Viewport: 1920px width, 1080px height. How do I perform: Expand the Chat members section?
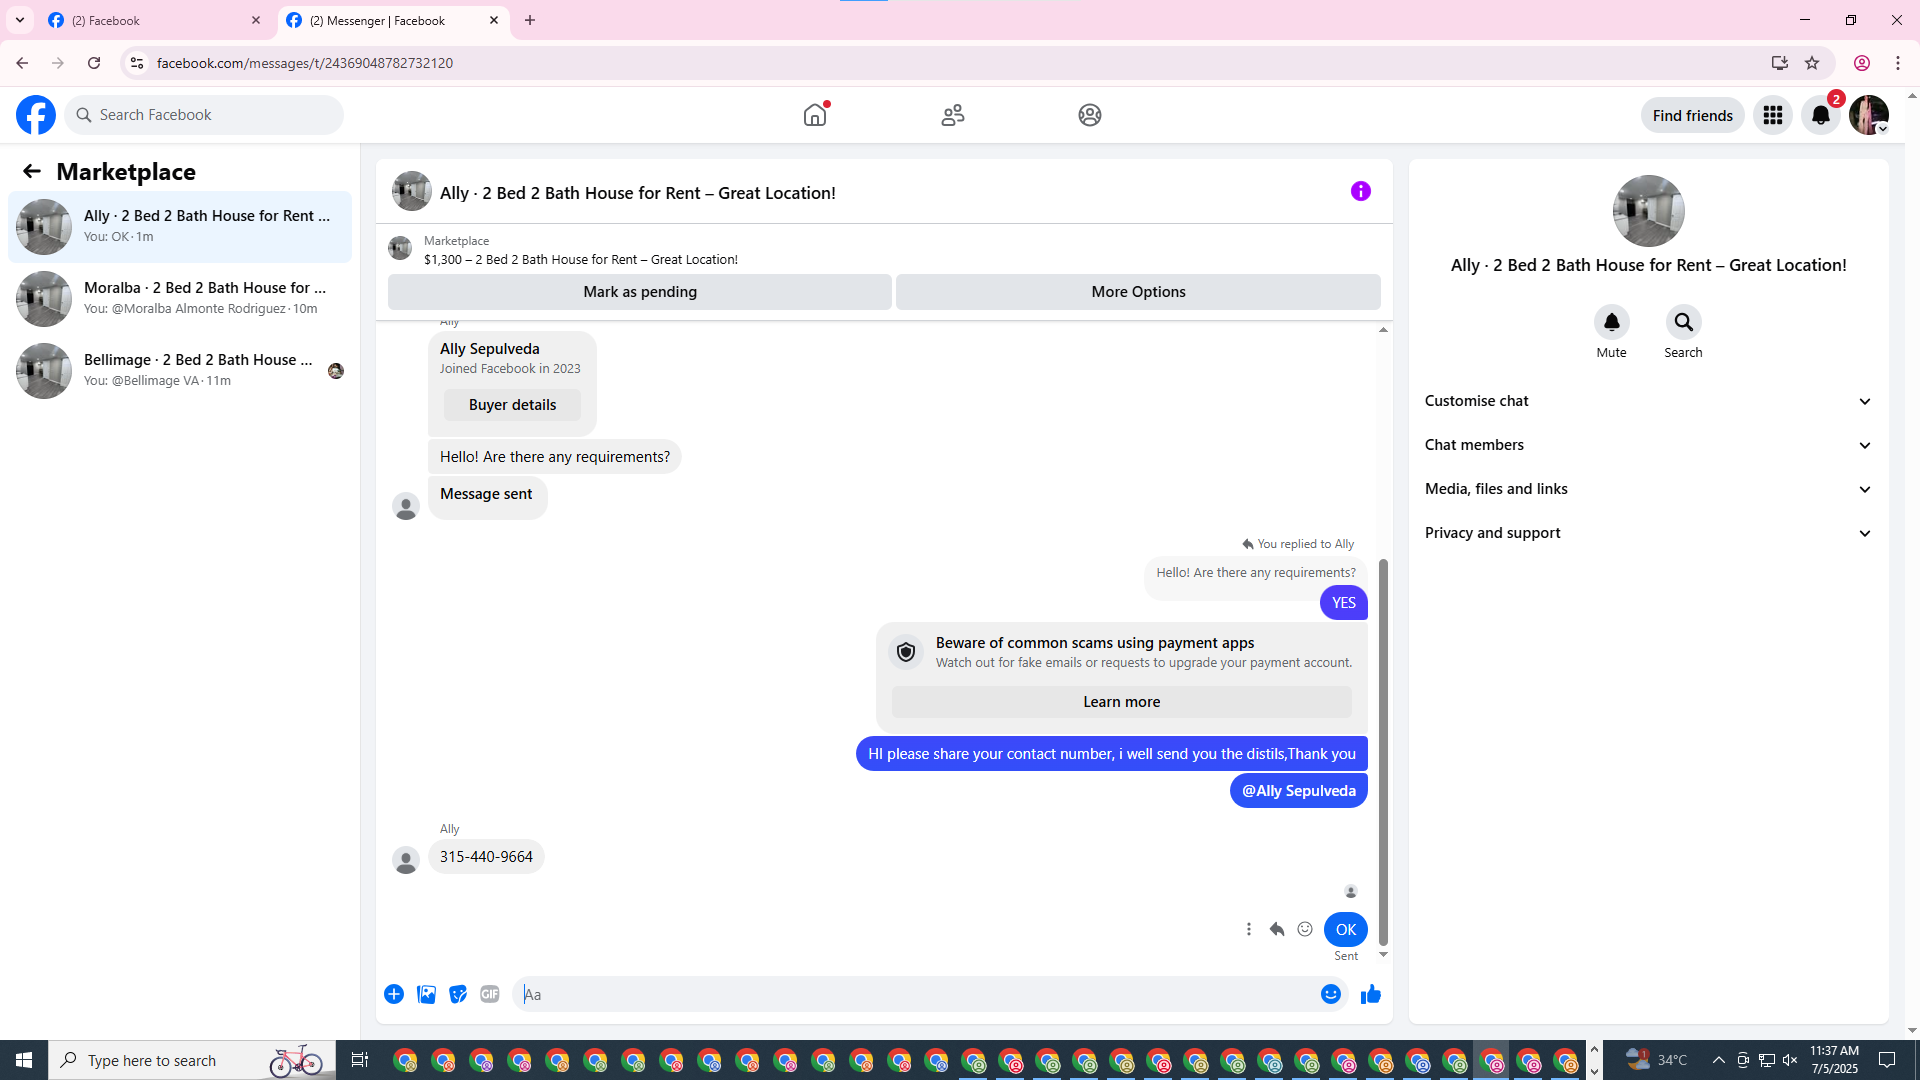[x=1647, y=445]
